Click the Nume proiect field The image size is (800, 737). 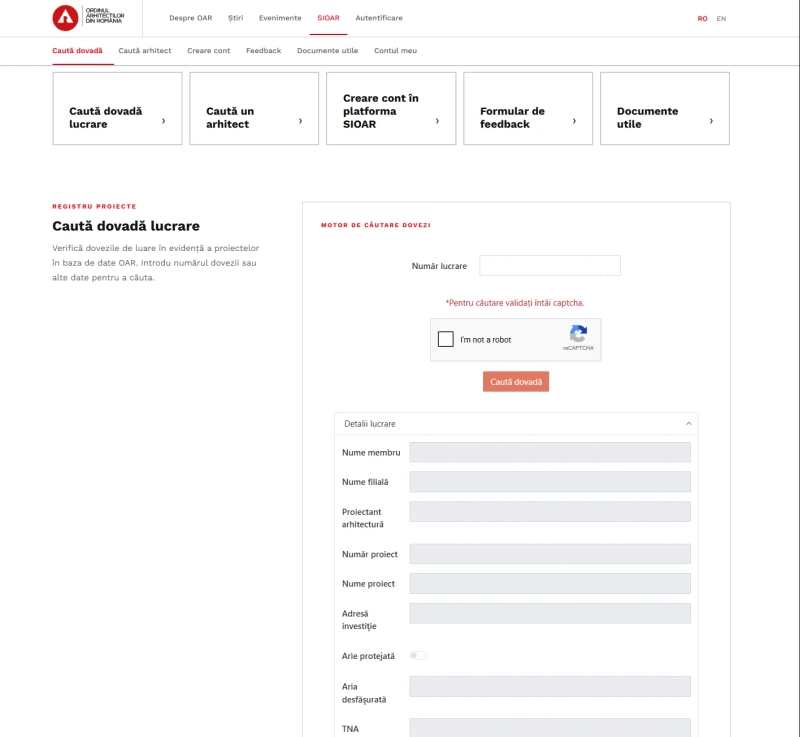pyautogui.click(x=550, y=583)
